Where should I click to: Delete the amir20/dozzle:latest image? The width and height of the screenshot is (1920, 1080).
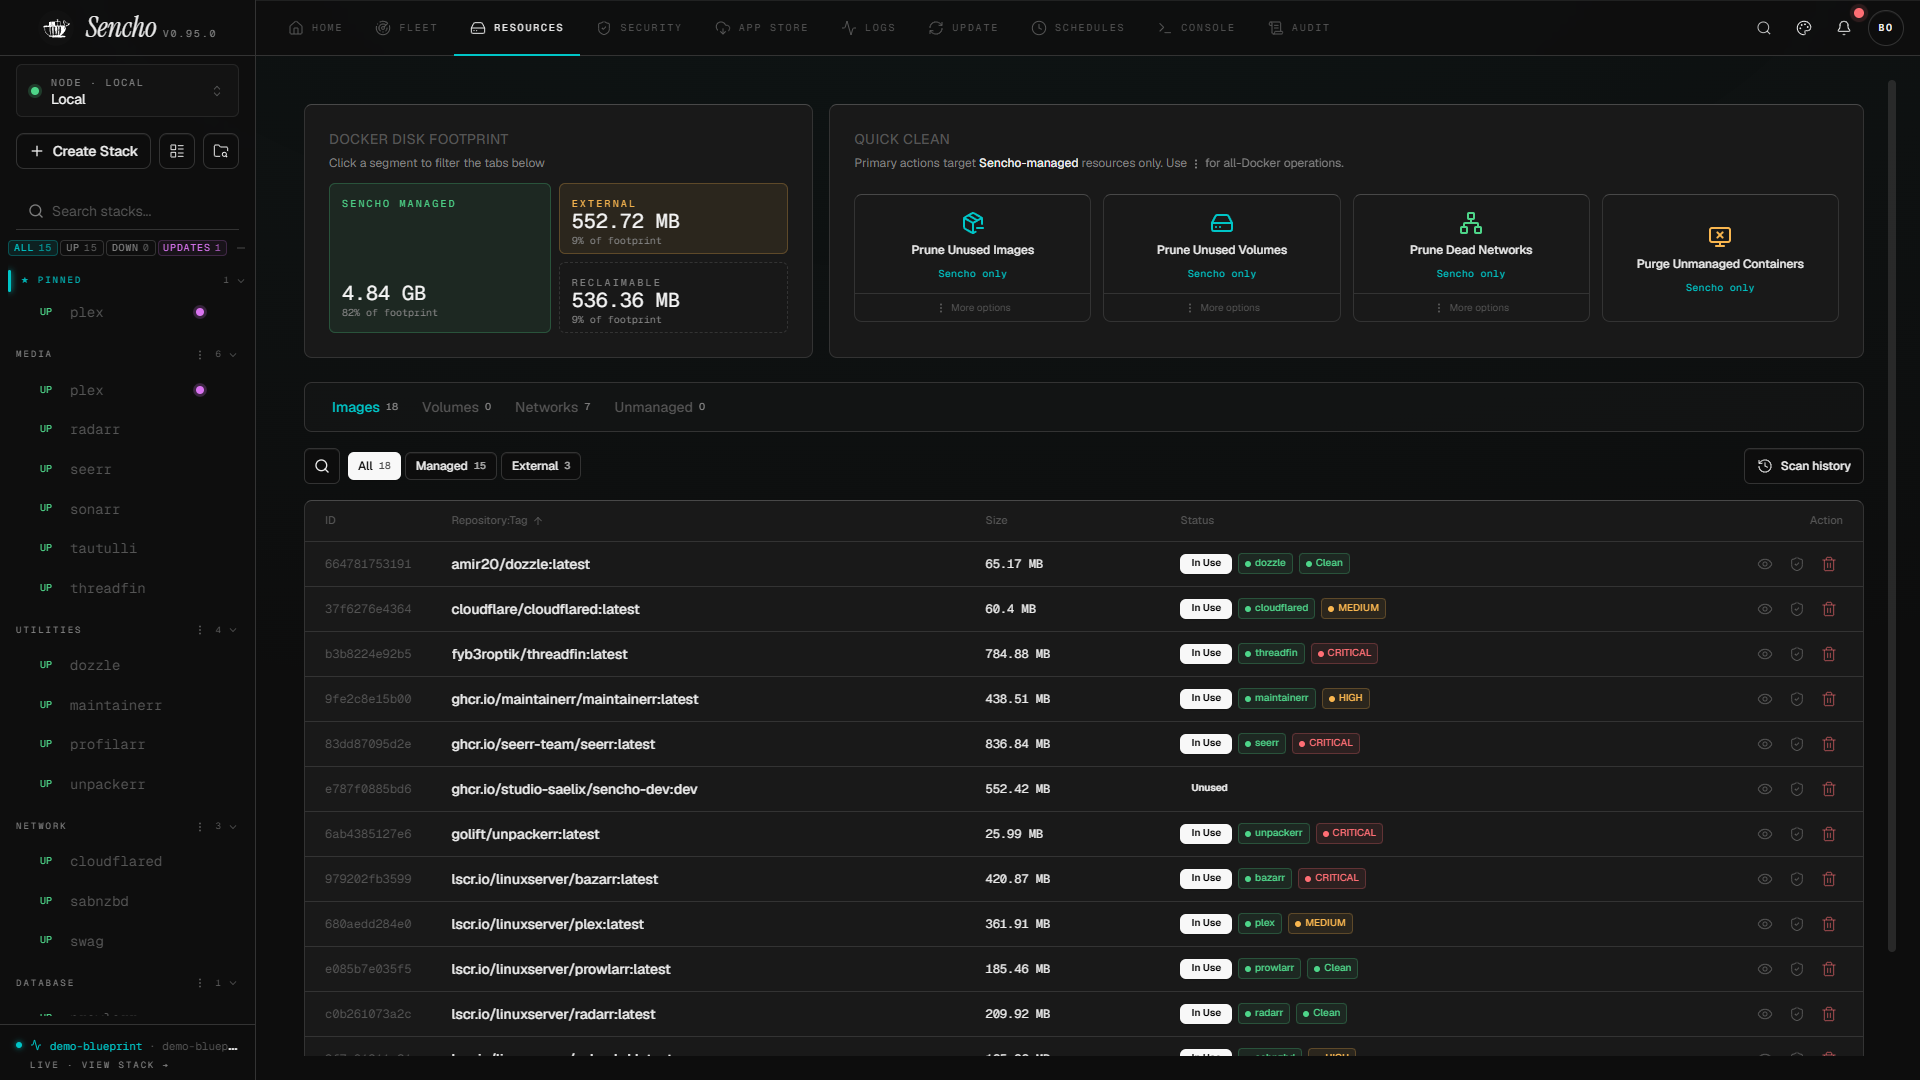(x=1829, y=564)
